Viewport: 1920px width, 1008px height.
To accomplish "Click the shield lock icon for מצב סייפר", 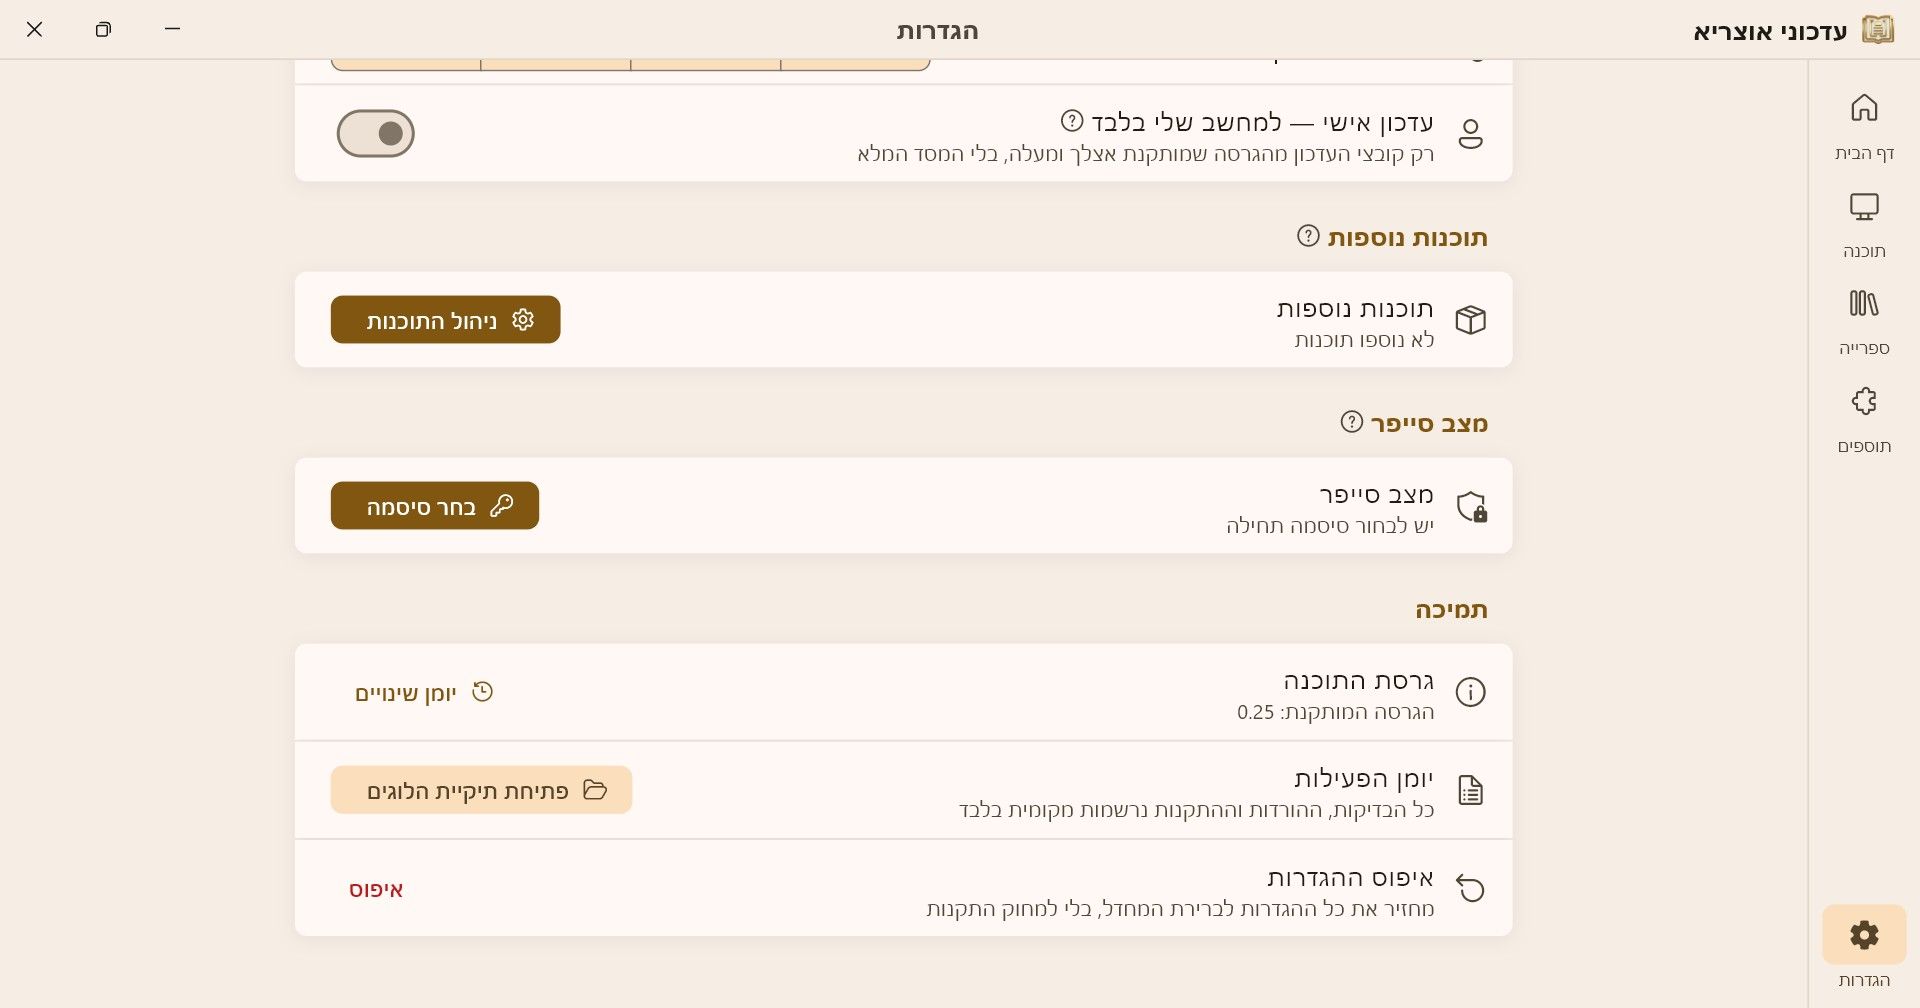I will click(1471, 507).
